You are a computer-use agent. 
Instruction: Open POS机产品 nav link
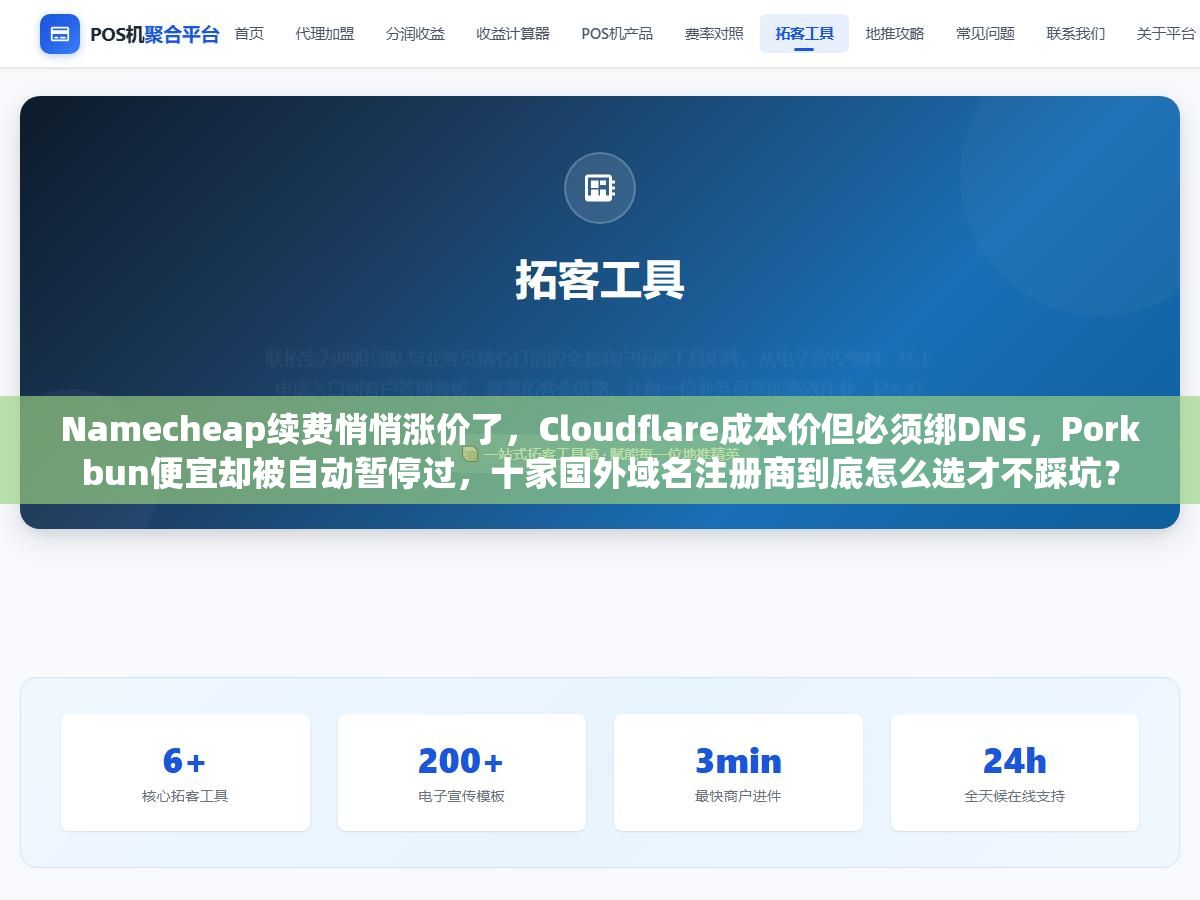(617, 34)
